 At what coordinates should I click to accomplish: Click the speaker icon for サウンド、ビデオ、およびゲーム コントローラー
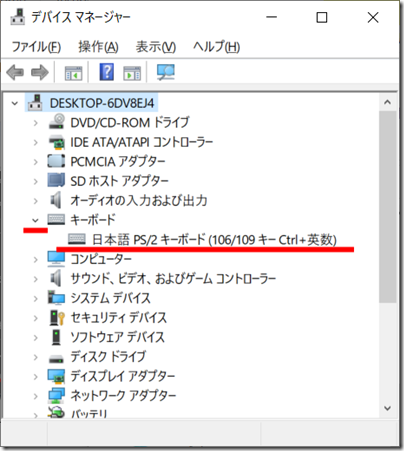(56, 278)
